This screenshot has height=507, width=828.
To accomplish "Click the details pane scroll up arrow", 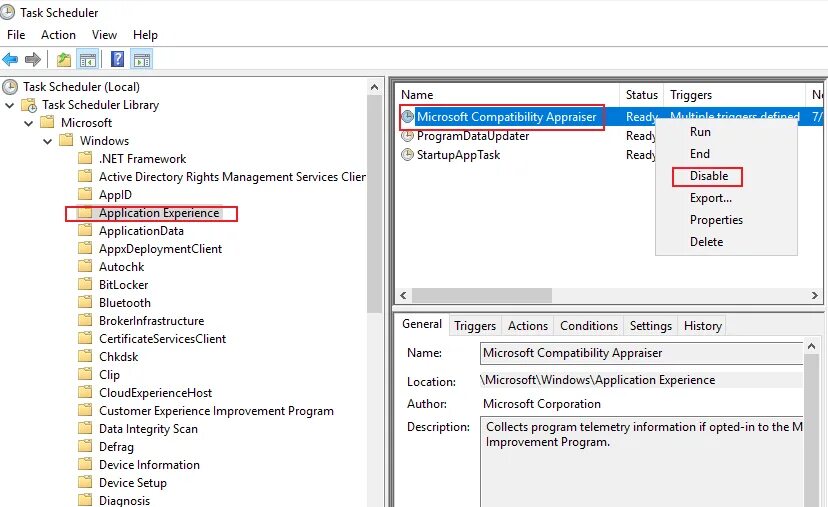I will coord(812,346).
